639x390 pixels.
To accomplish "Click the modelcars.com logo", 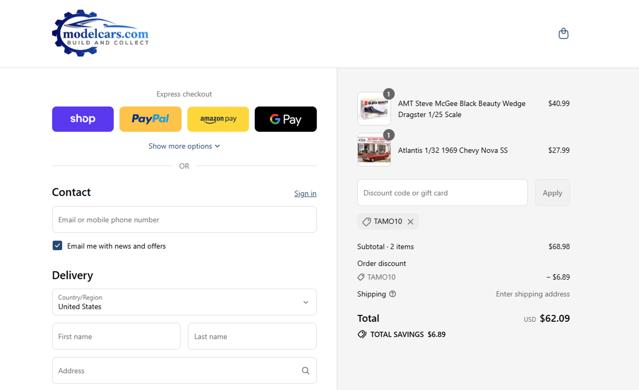I will [x=100, y=33].
